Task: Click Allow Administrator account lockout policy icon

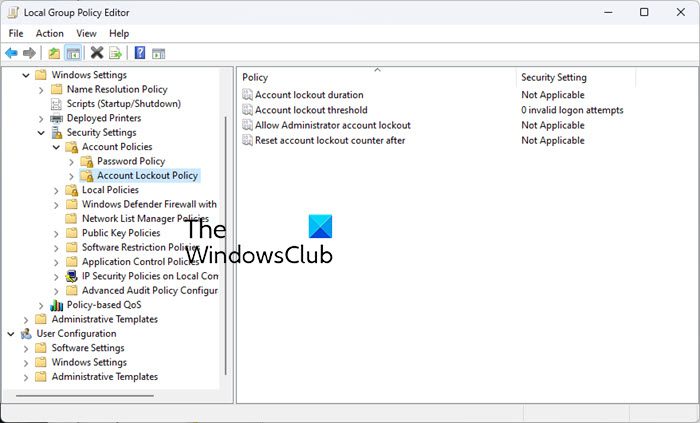Action: click(x=247, y=125)
